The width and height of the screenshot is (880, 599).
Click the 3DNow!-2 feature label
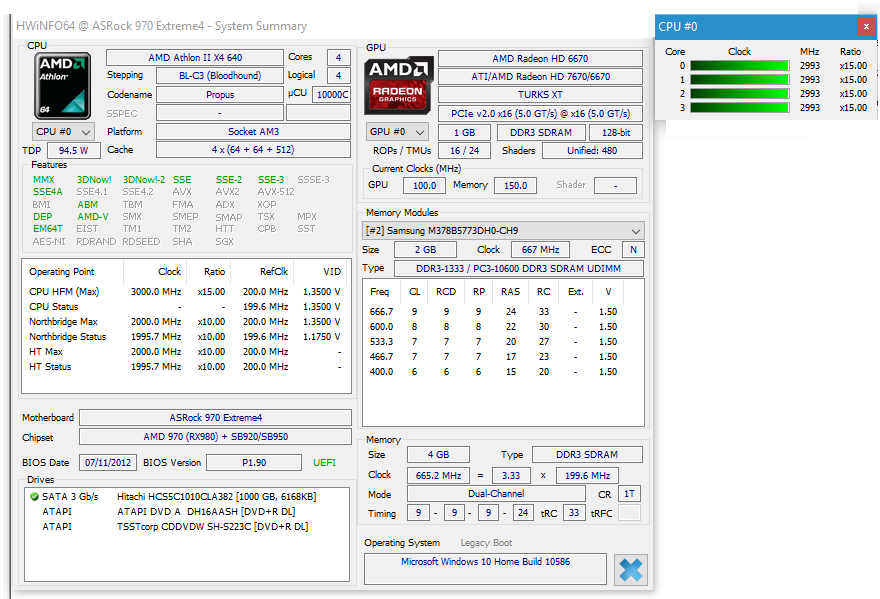[x=144, y=180]
